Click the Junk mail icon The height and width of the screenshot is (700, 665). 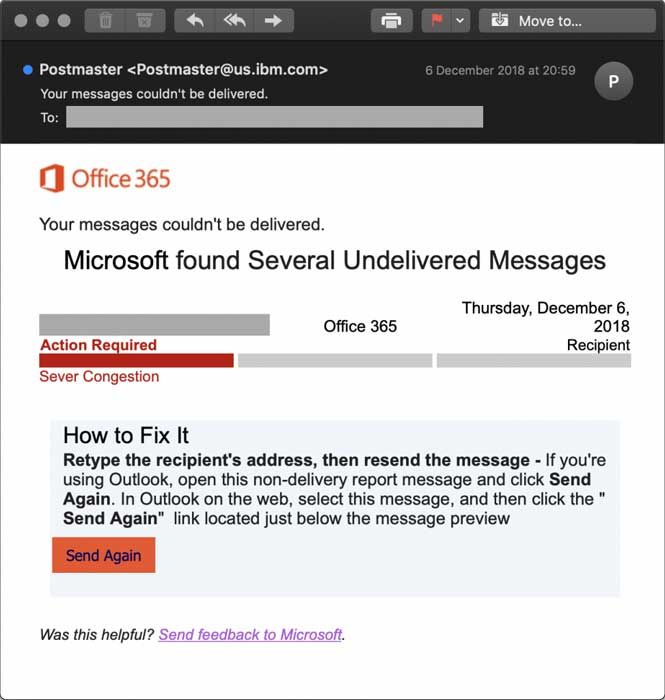coord(144,20)
